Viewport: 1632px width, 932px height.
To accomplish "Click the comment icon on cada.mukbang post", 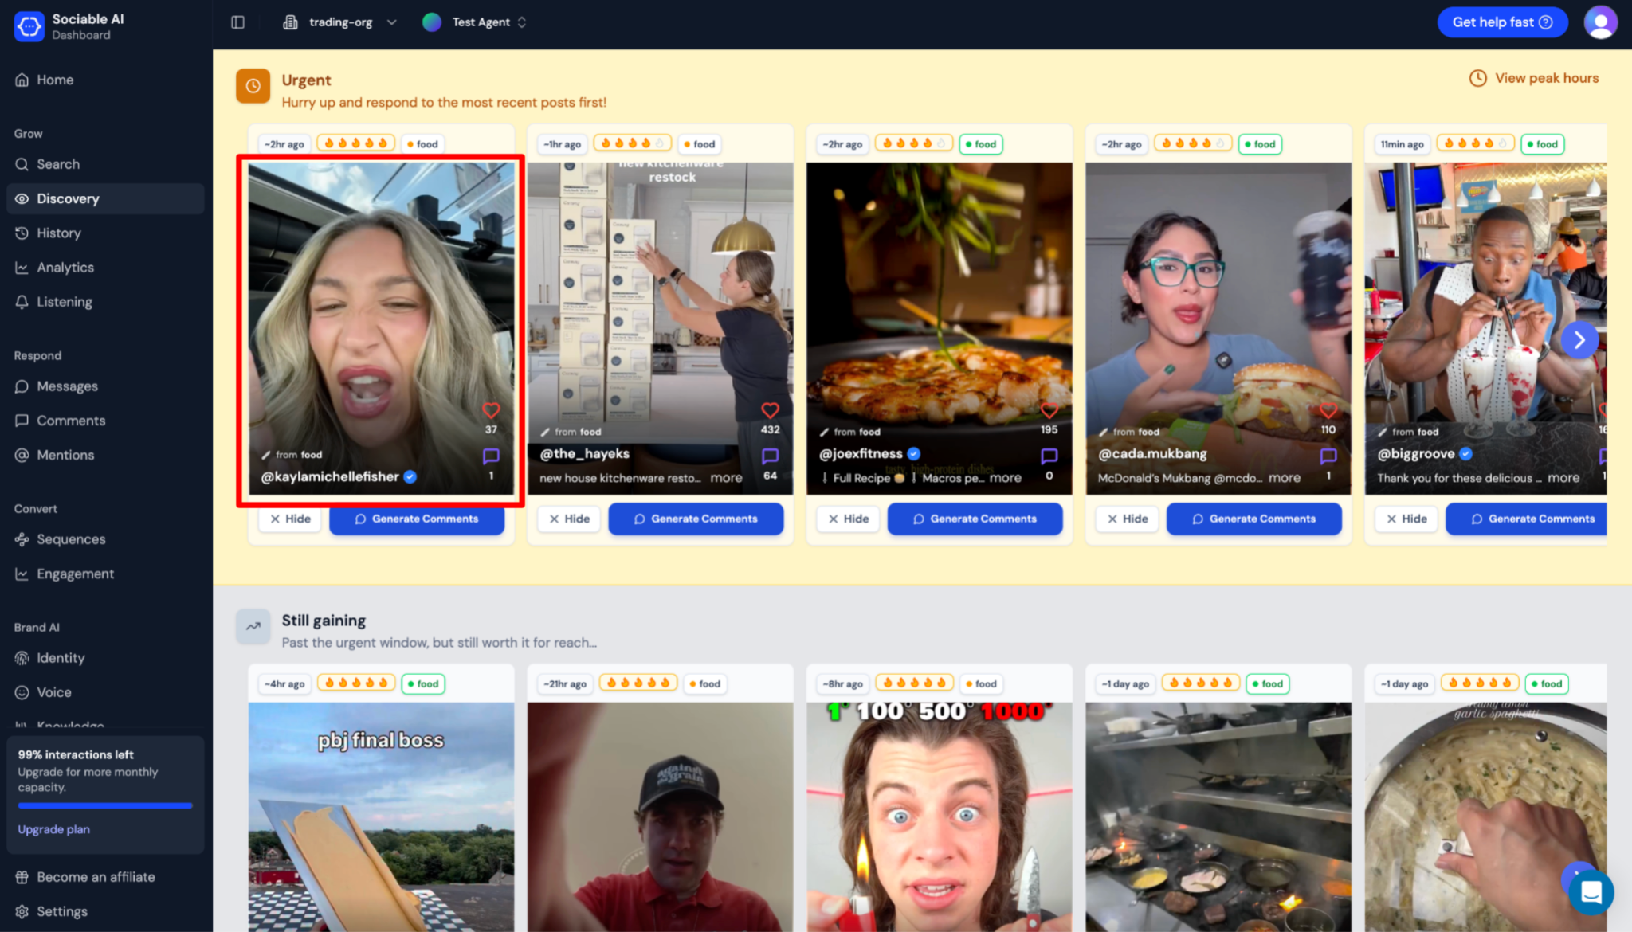I will [x=1328, y=456].
